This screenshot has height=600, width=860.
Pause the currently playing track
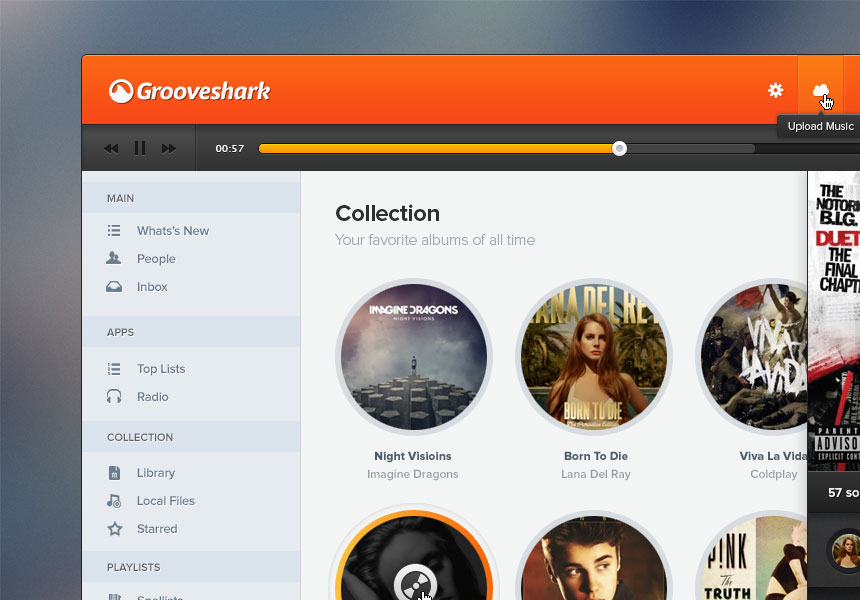140,148
